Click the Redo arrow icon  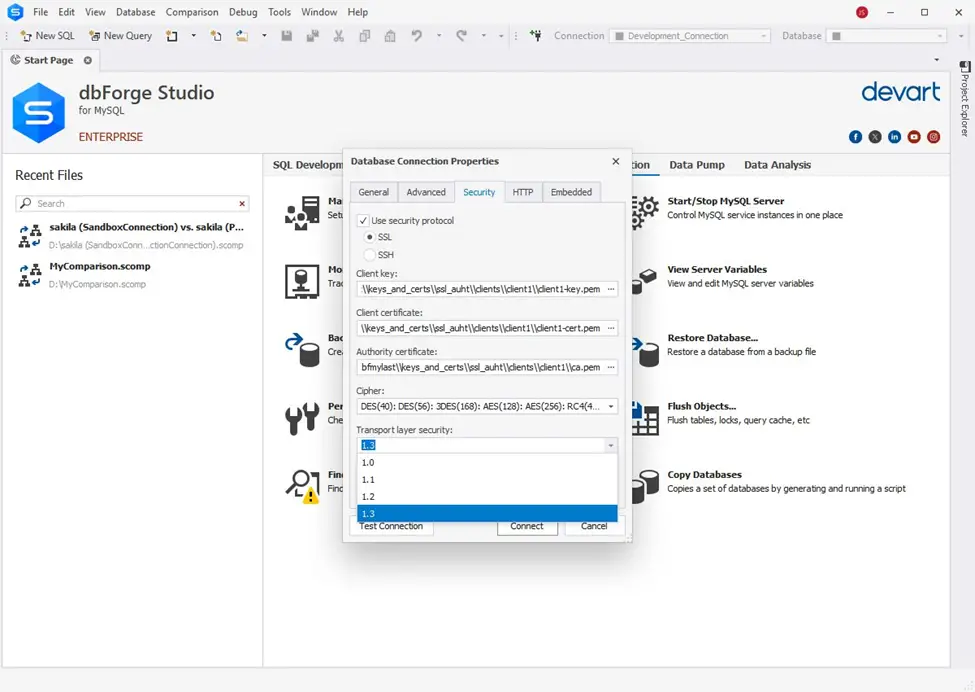click(x=461, y=36)
